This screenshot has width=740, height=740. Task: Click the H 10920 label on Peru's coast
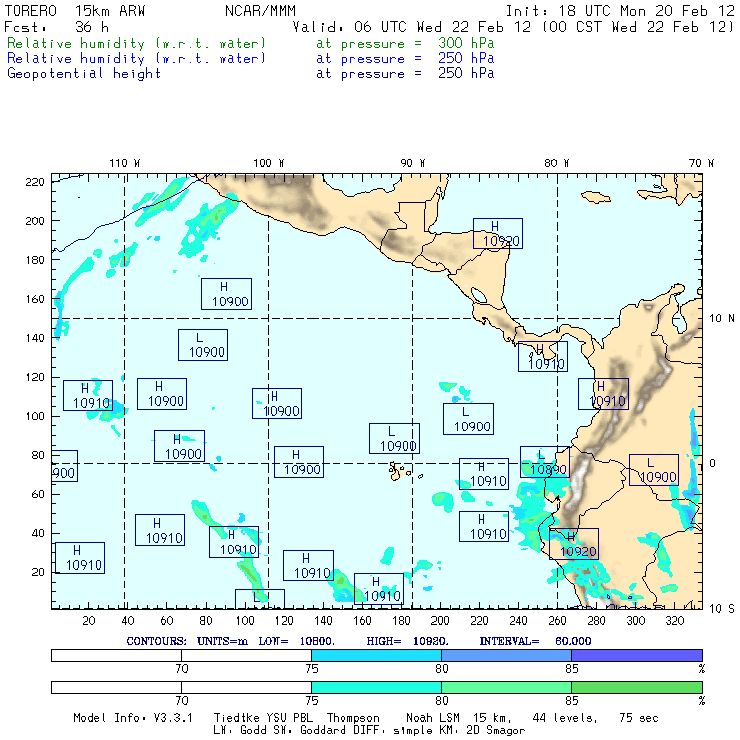(573, 543)
